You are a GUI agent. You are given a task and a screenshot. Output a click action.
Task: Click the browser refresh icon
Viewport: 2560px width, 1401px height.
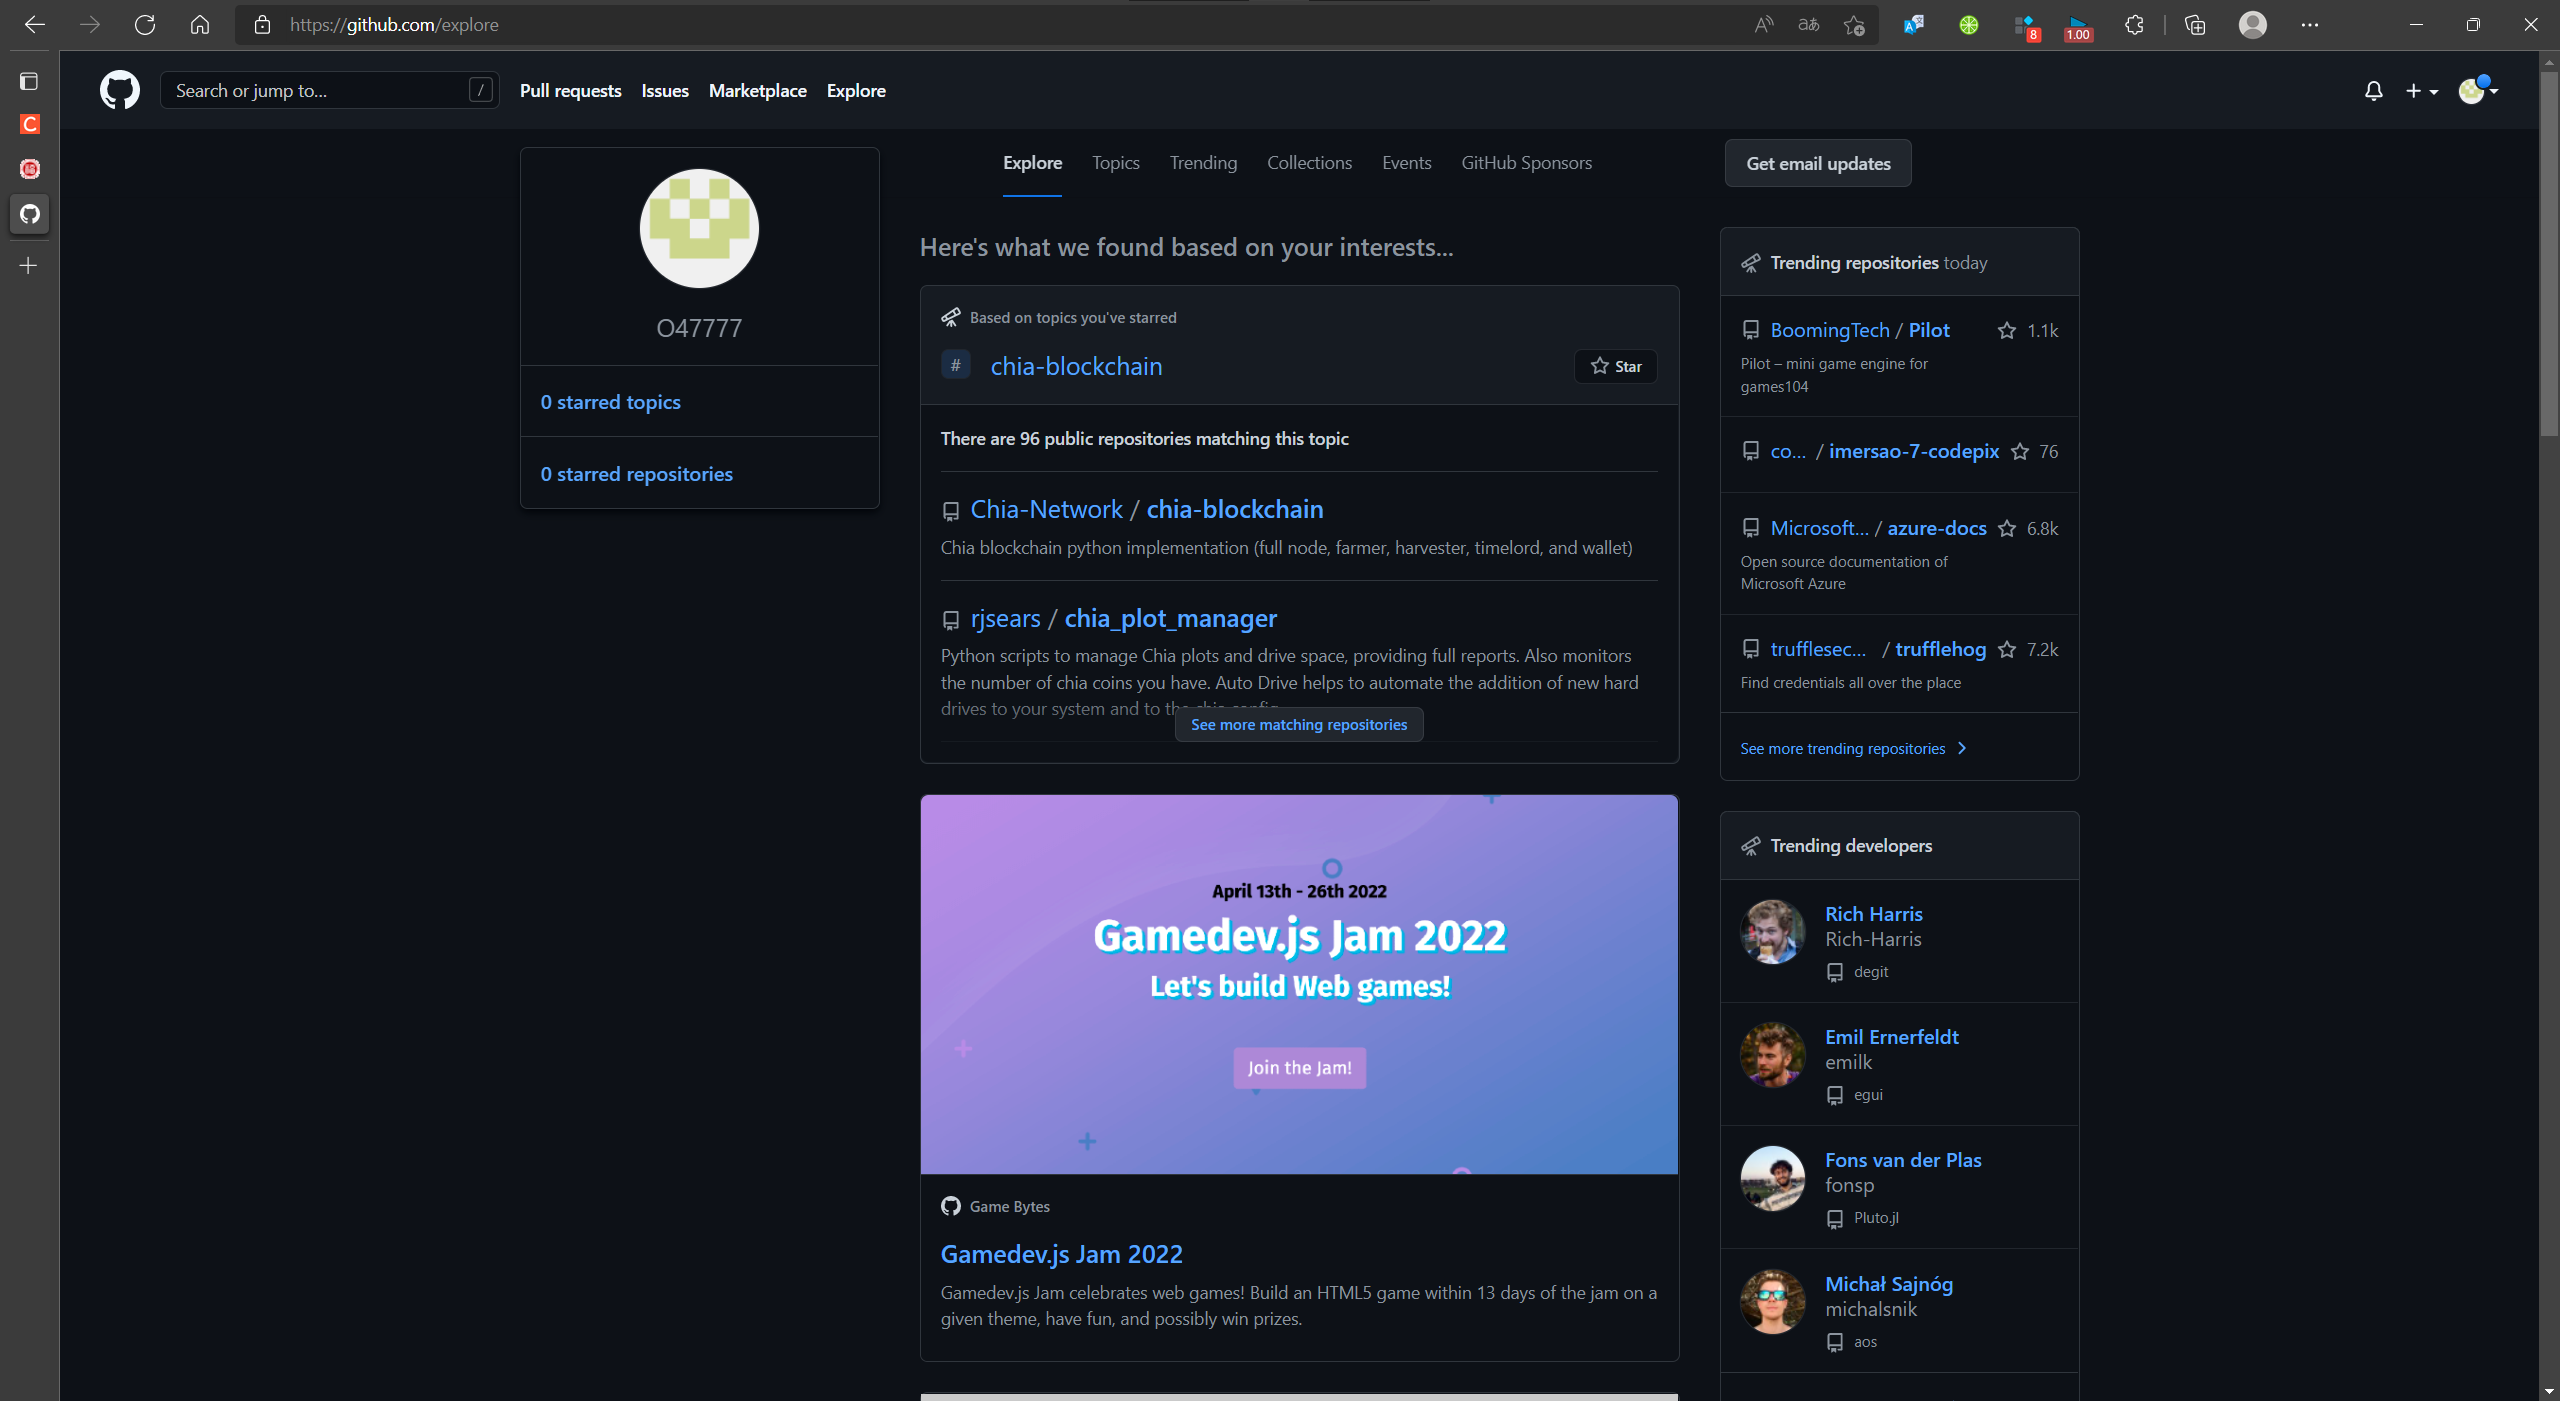pyautogui.click(x=145, y=25)
